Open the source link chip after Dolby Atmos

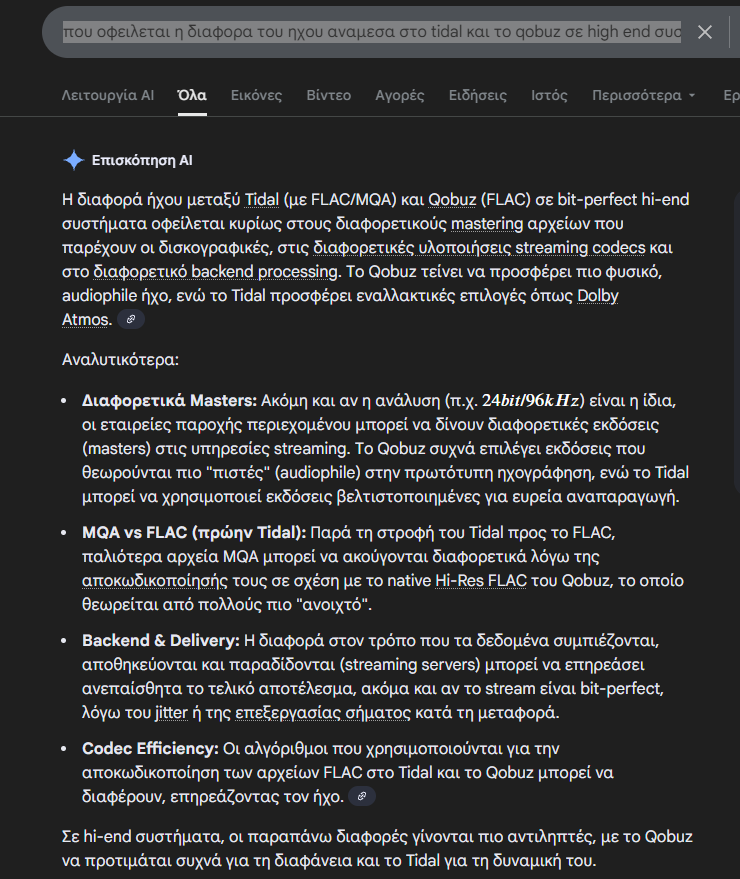click(131, 320)
